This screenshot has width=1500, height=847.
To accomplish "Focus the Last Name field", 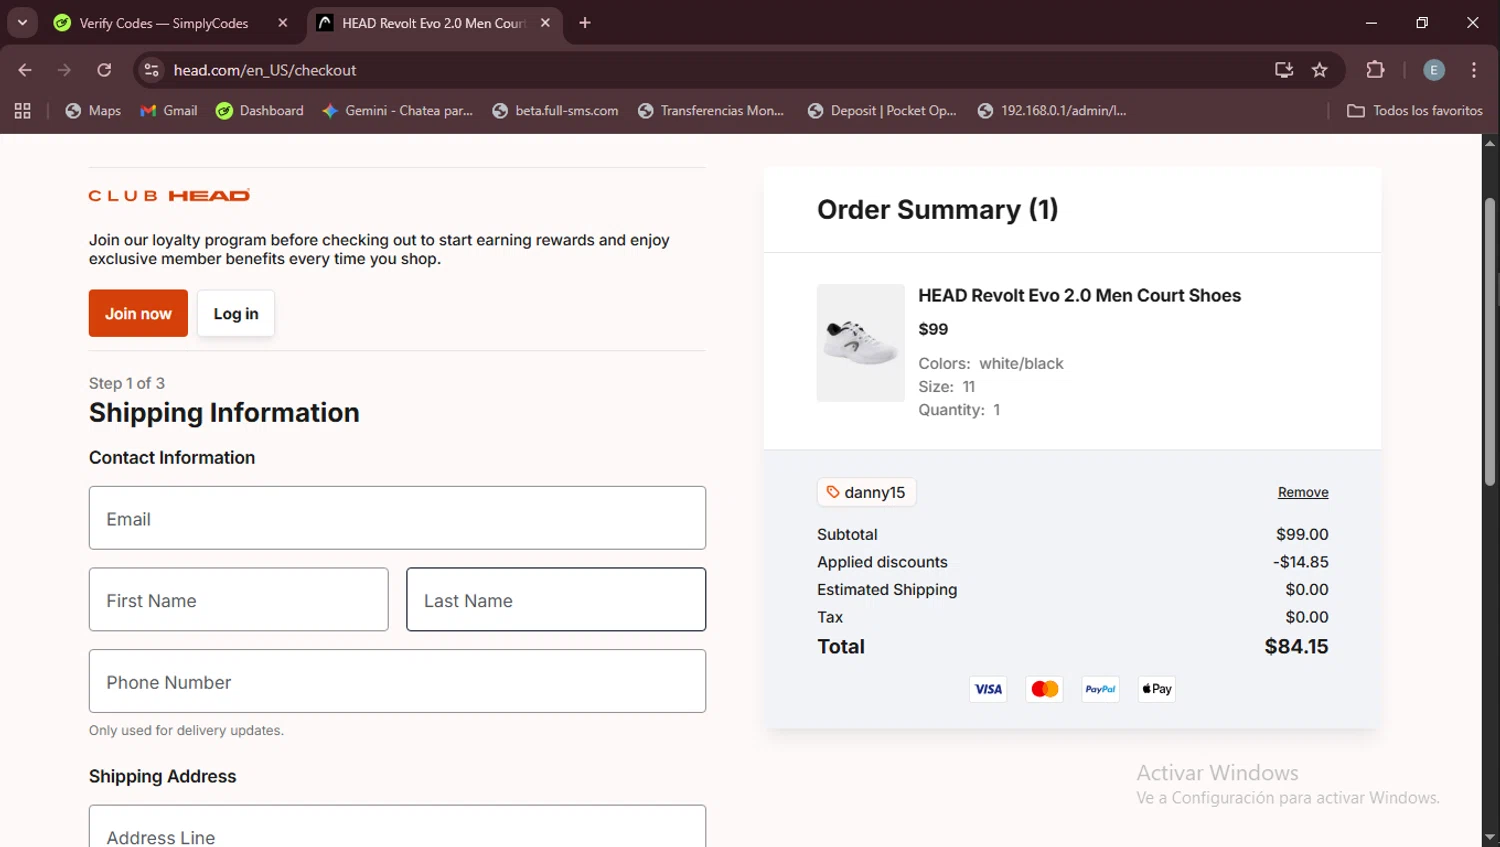I will [556, 600].
